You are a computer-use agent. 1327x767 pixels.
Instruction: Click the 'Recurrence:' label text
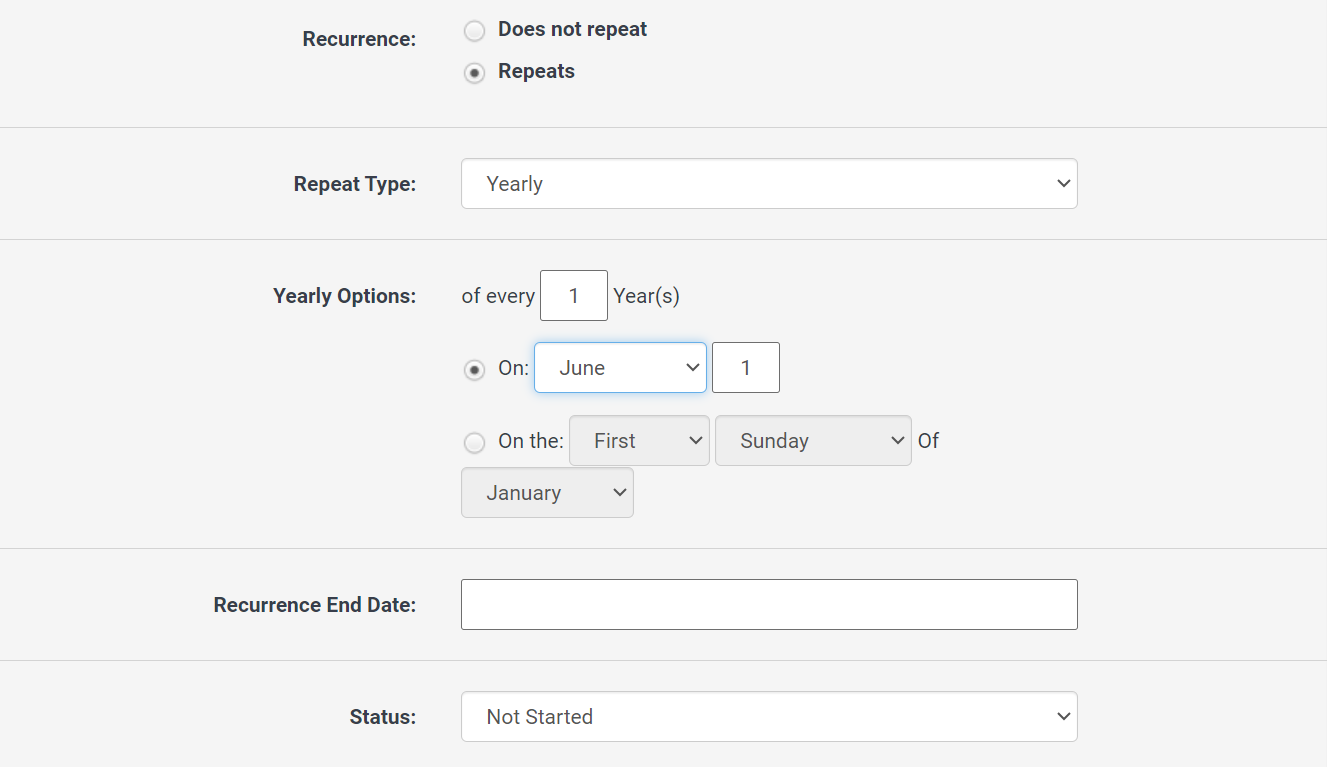pyautogui.click(x=359, y=40)
